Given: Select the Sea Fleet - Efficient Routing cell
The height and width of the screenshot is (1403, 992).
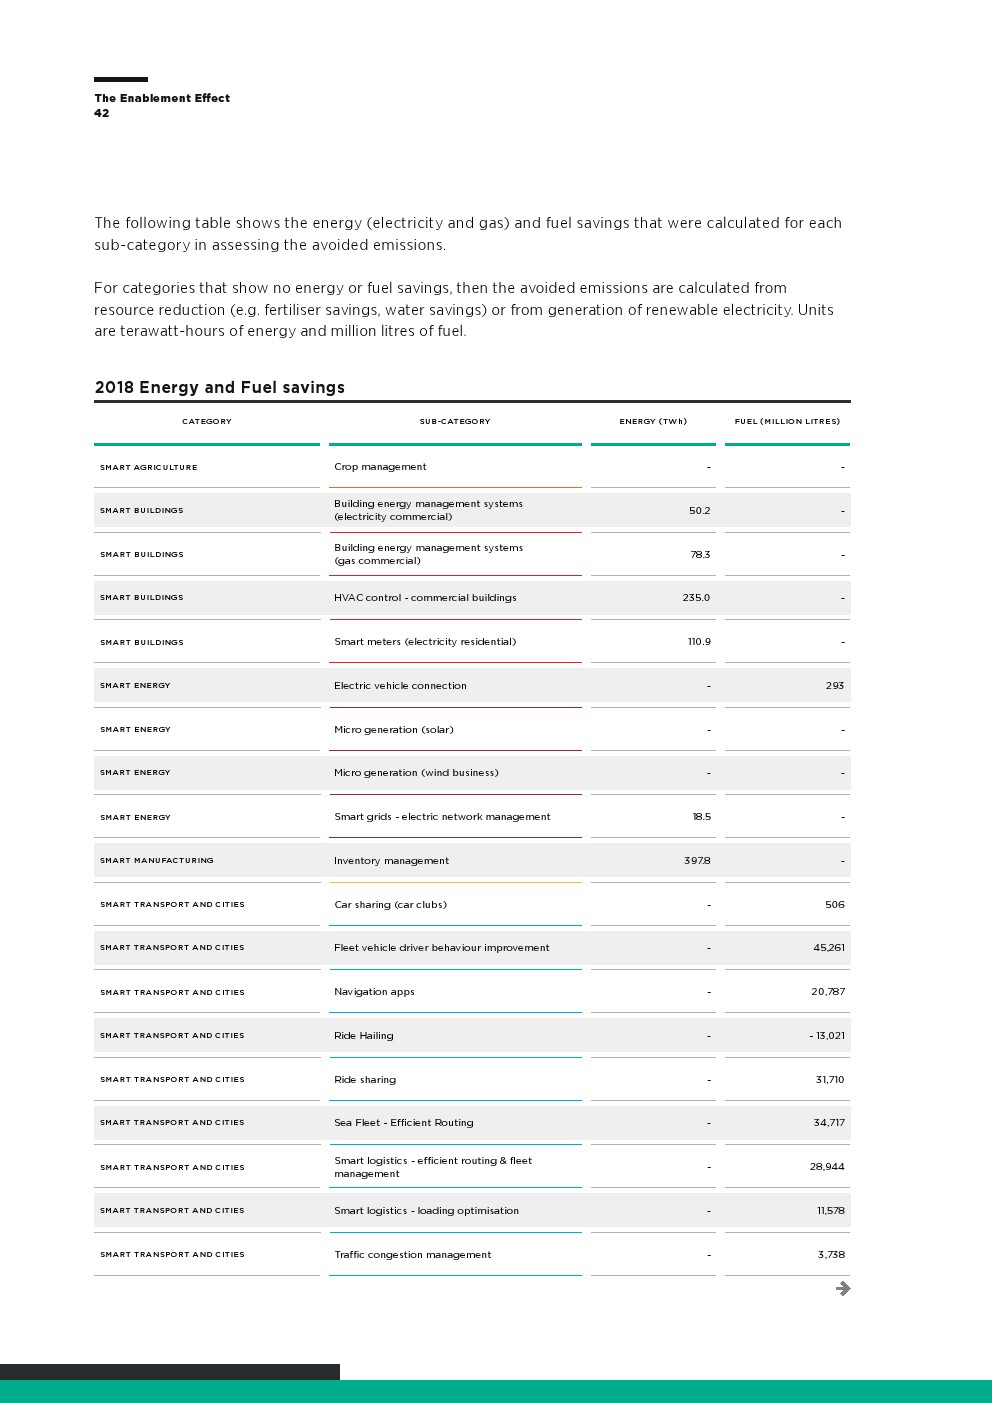Looking at the screenshot, I should click(404, 1123).
